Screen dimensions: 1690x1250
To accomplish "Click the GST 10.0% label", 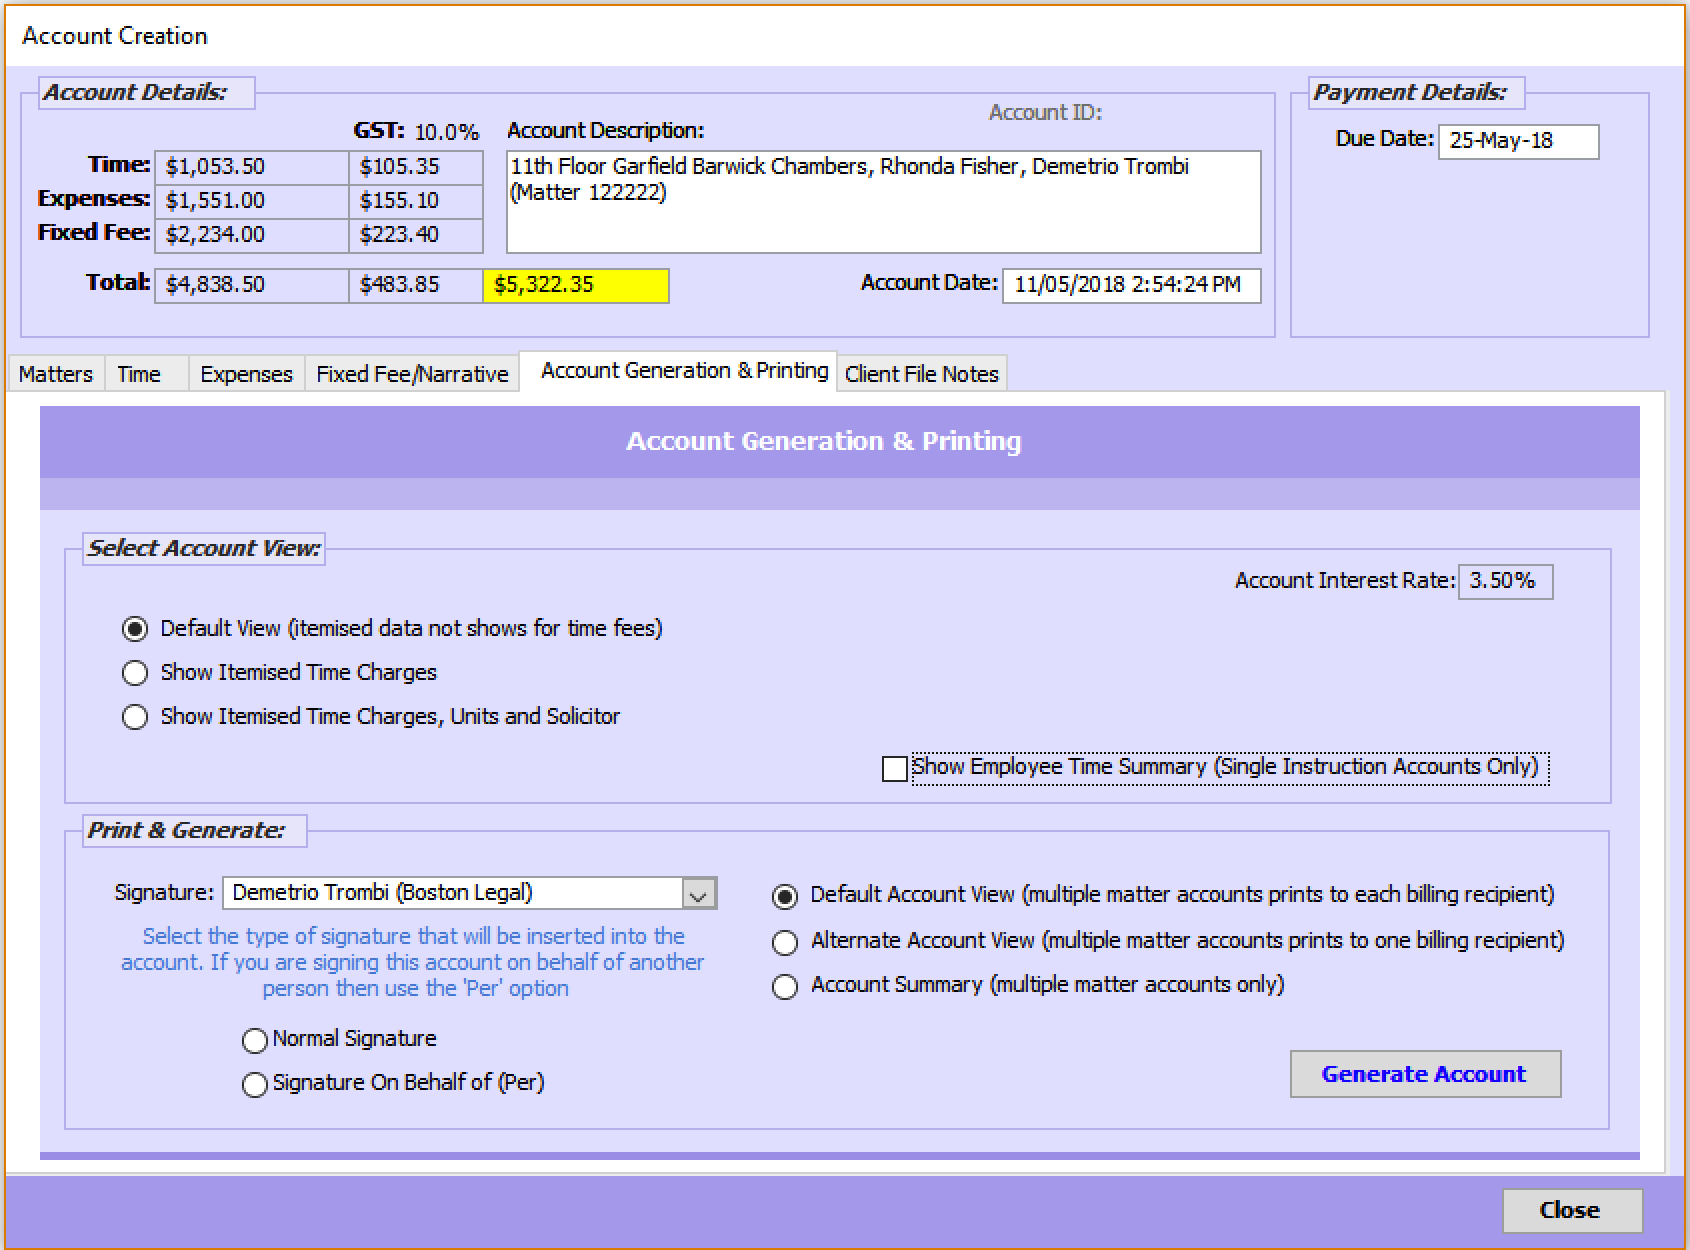I will [416, 131].
